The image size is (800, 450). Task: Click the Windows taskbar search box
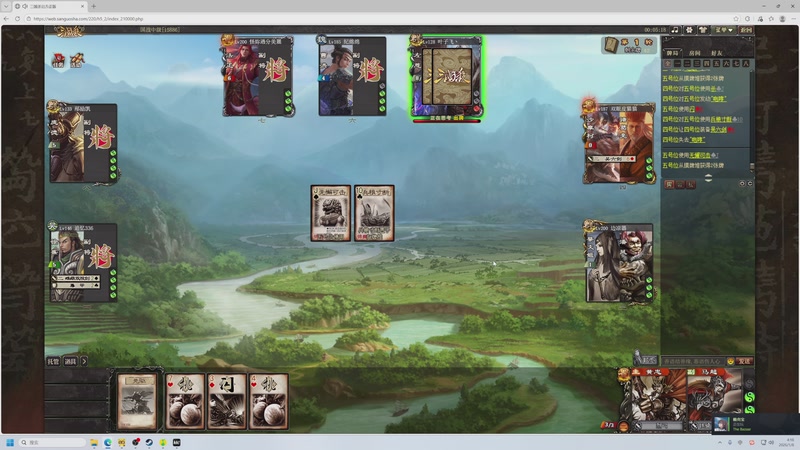coord(52,442)
